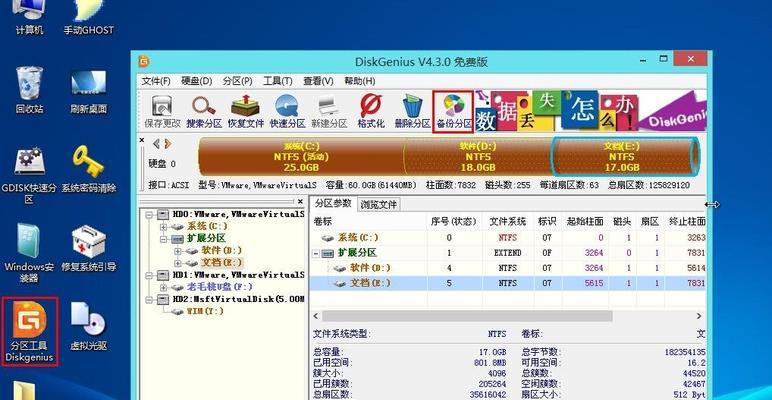Open the 分区(P) menu

[x=237, y=81]
